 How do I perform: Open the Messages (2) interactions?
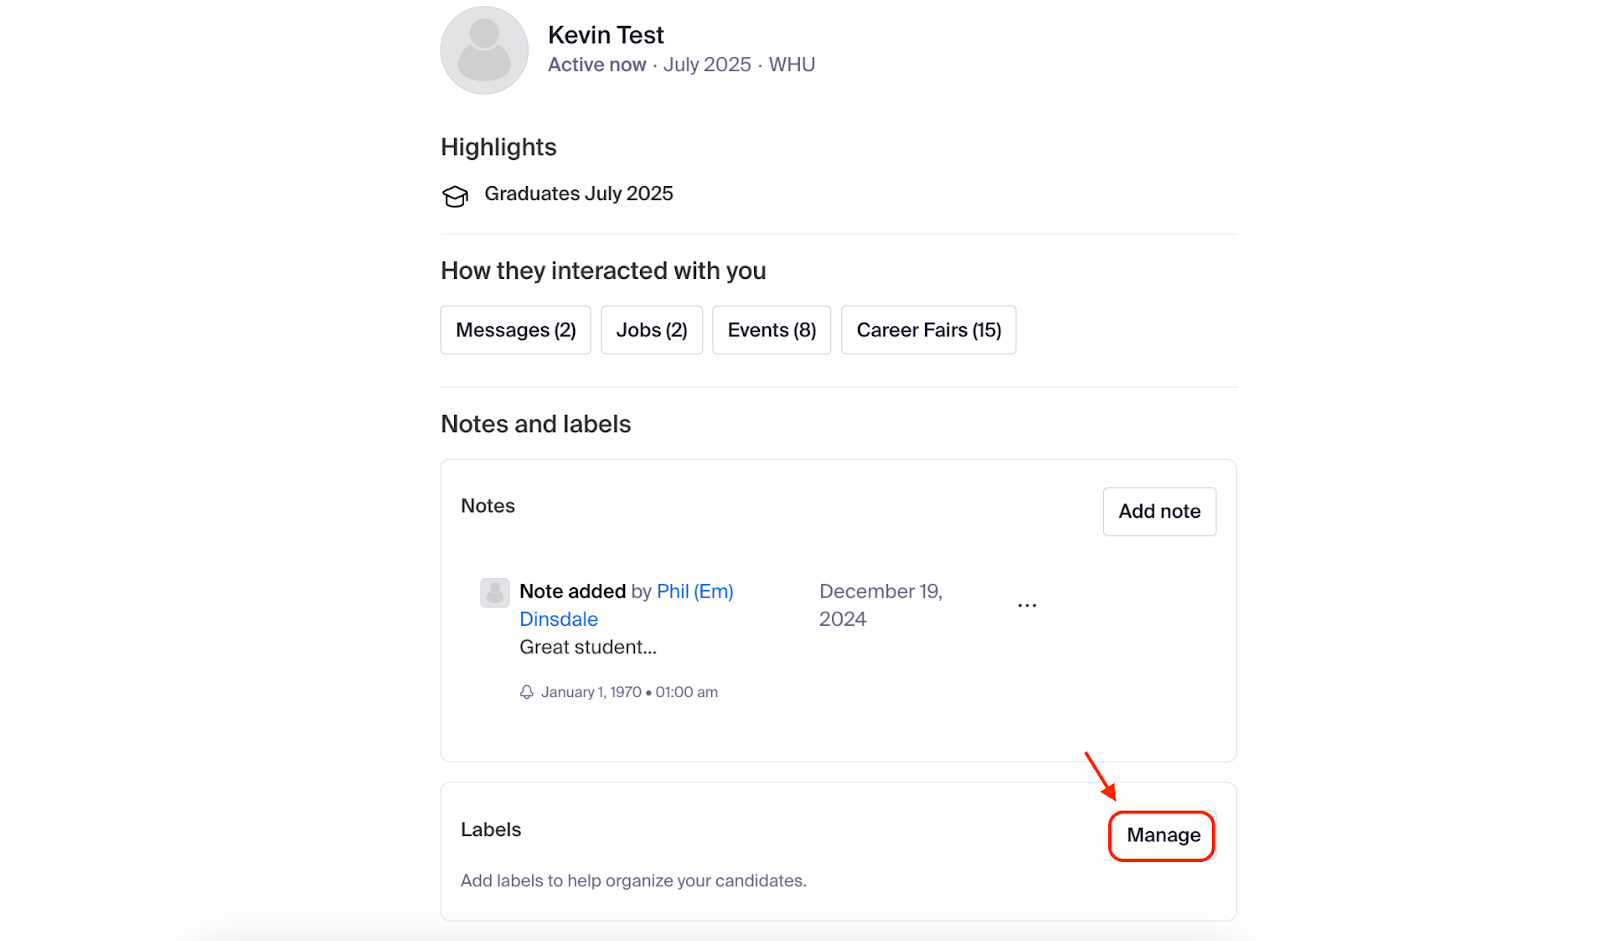[515, 330]
